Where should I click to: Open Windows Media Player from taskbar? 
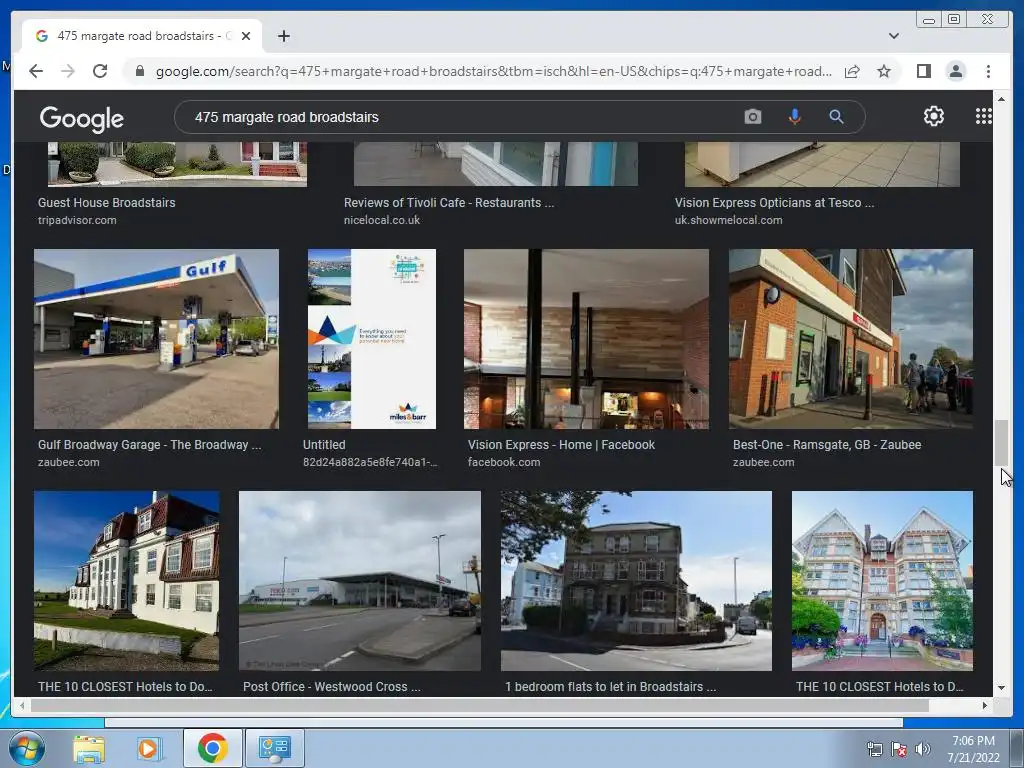(148, 748)
